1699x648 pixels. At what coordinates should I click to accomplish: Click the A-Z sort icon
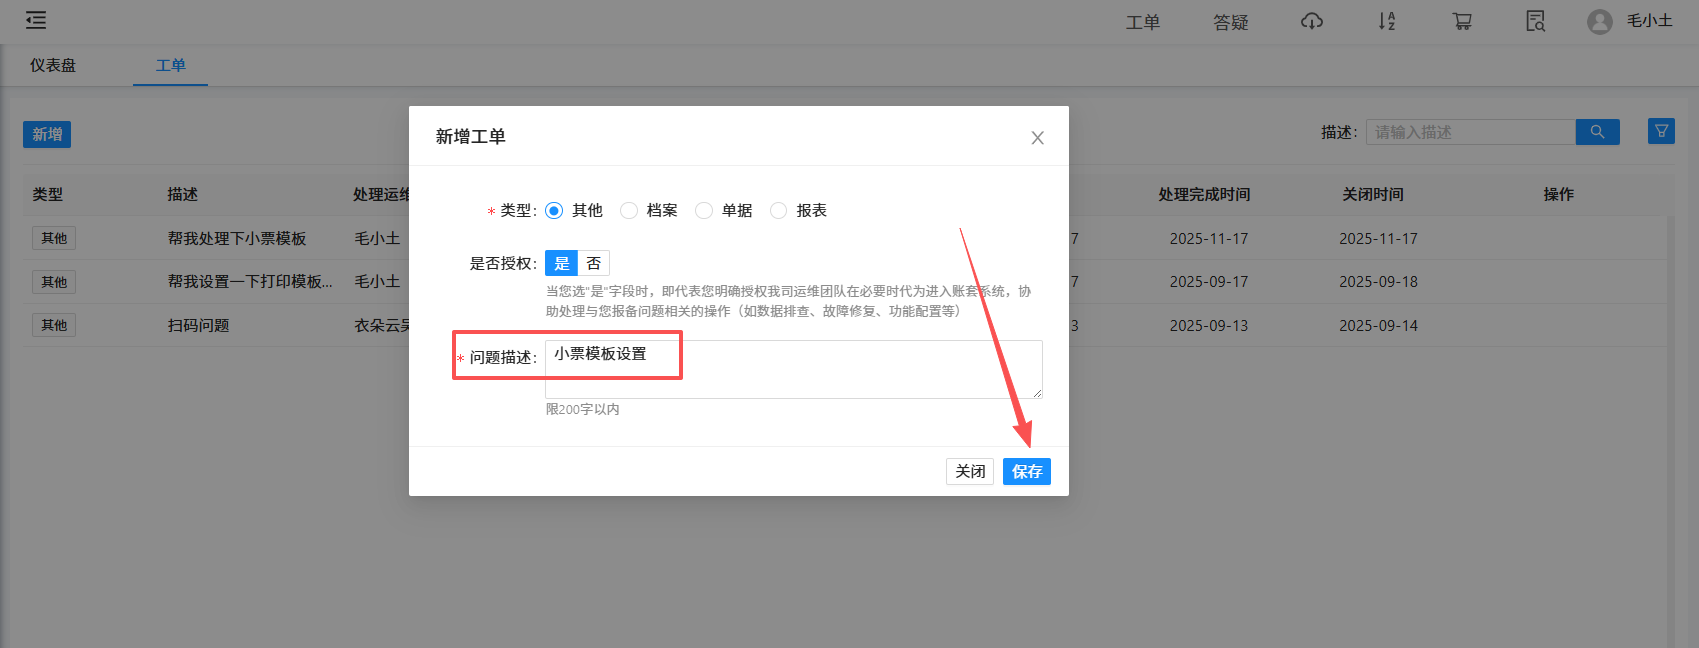[x=1386, y=21]
